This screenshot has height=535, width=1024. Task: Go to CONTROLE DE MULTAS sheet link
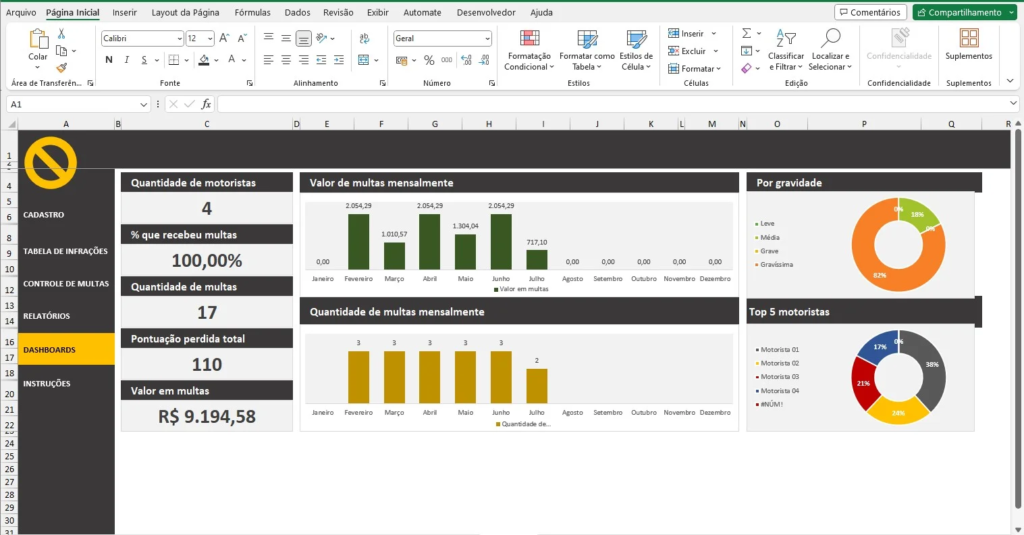(66, 284)
